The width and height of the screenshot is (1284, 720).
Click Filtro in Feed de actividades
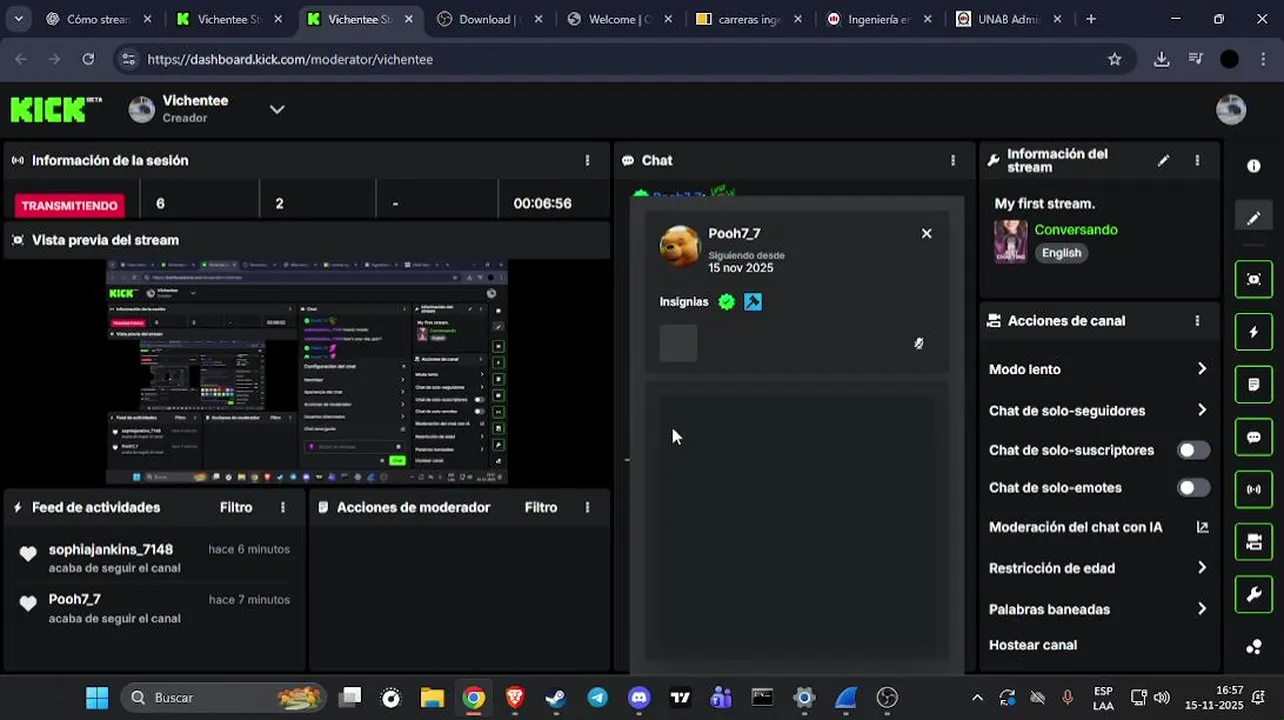pos(236,507)
